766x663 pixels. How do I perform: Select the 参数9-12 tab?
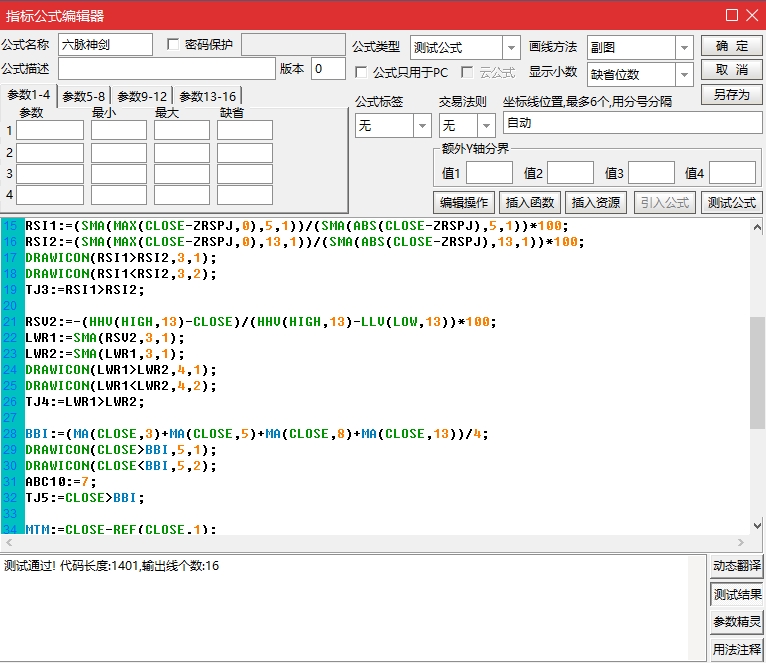[x=142, y=96]
